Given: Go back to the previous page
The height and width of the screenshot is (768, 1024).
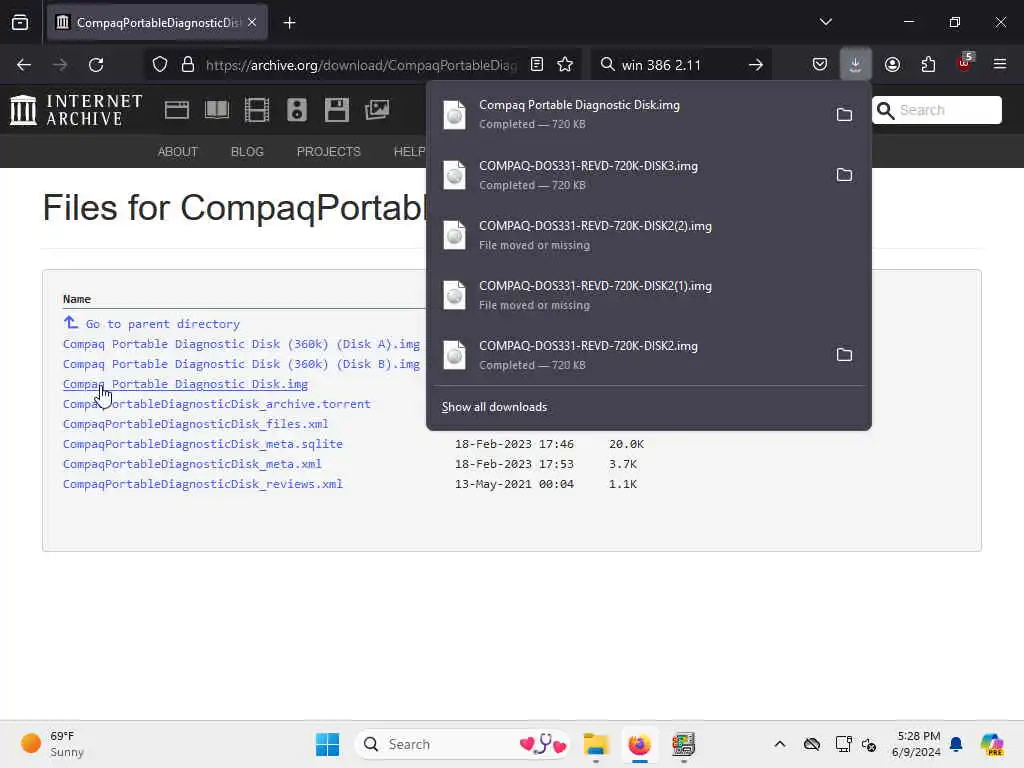Looking at the screenshot, I should tap(24, 65).
